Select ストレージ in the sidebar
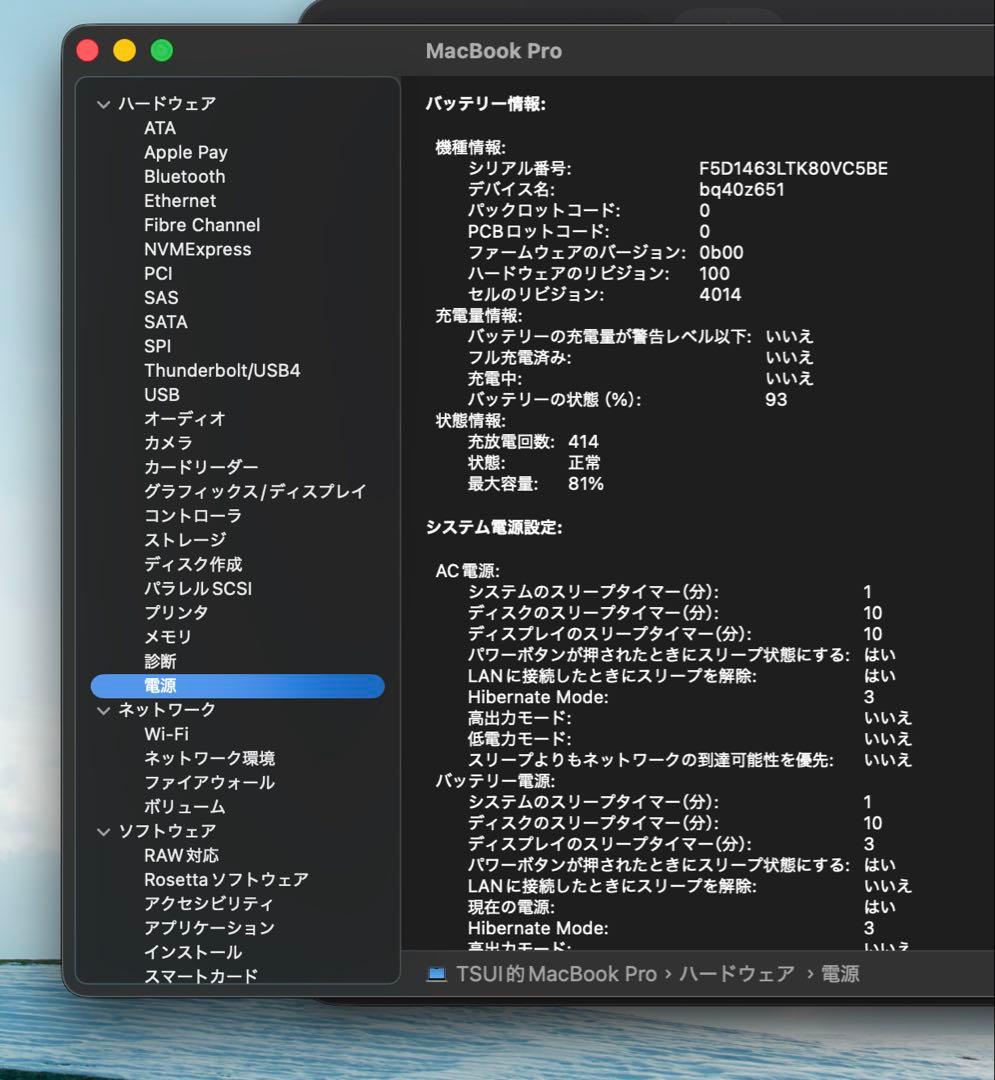This screenshot has height=1080, width=995. coord(183,540)
